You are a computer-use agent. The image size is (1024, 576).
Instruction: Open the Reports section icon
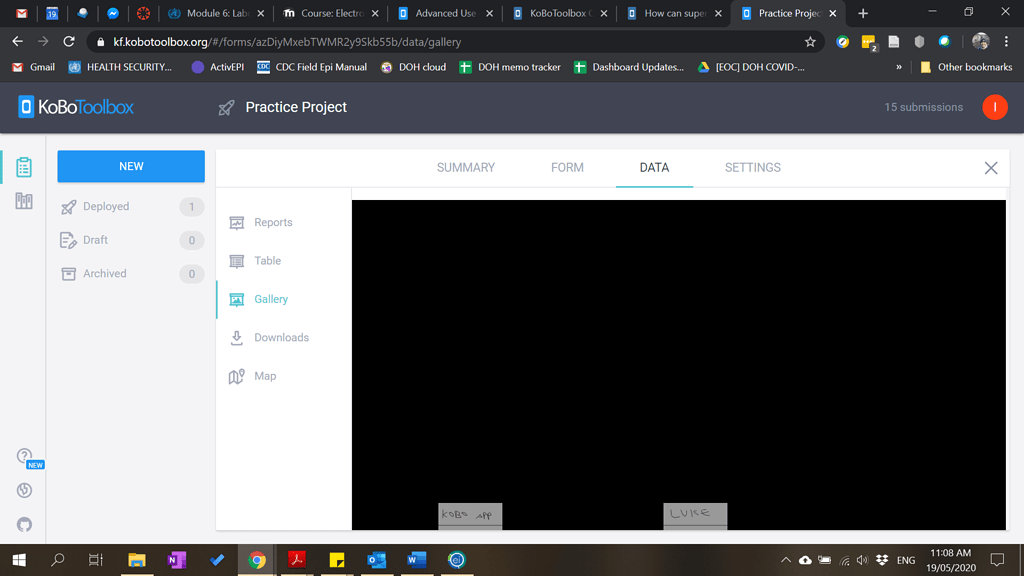point(236,223)
